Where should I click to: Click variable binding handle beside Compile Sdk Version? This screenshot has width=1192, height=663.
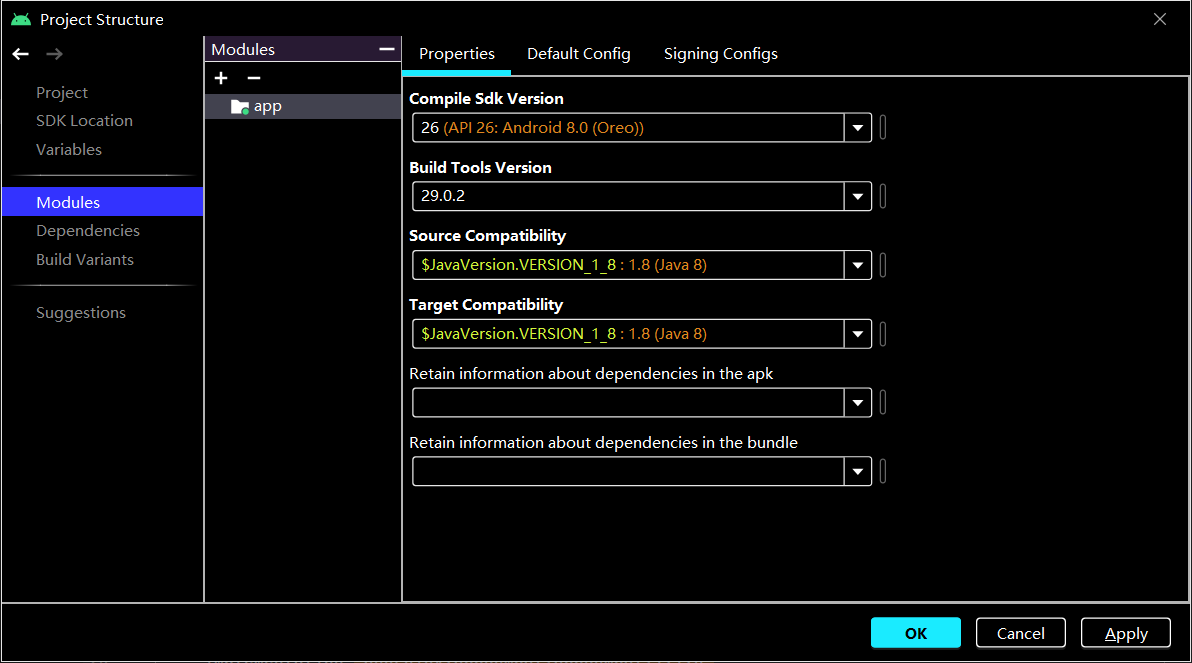pos(883,128)
